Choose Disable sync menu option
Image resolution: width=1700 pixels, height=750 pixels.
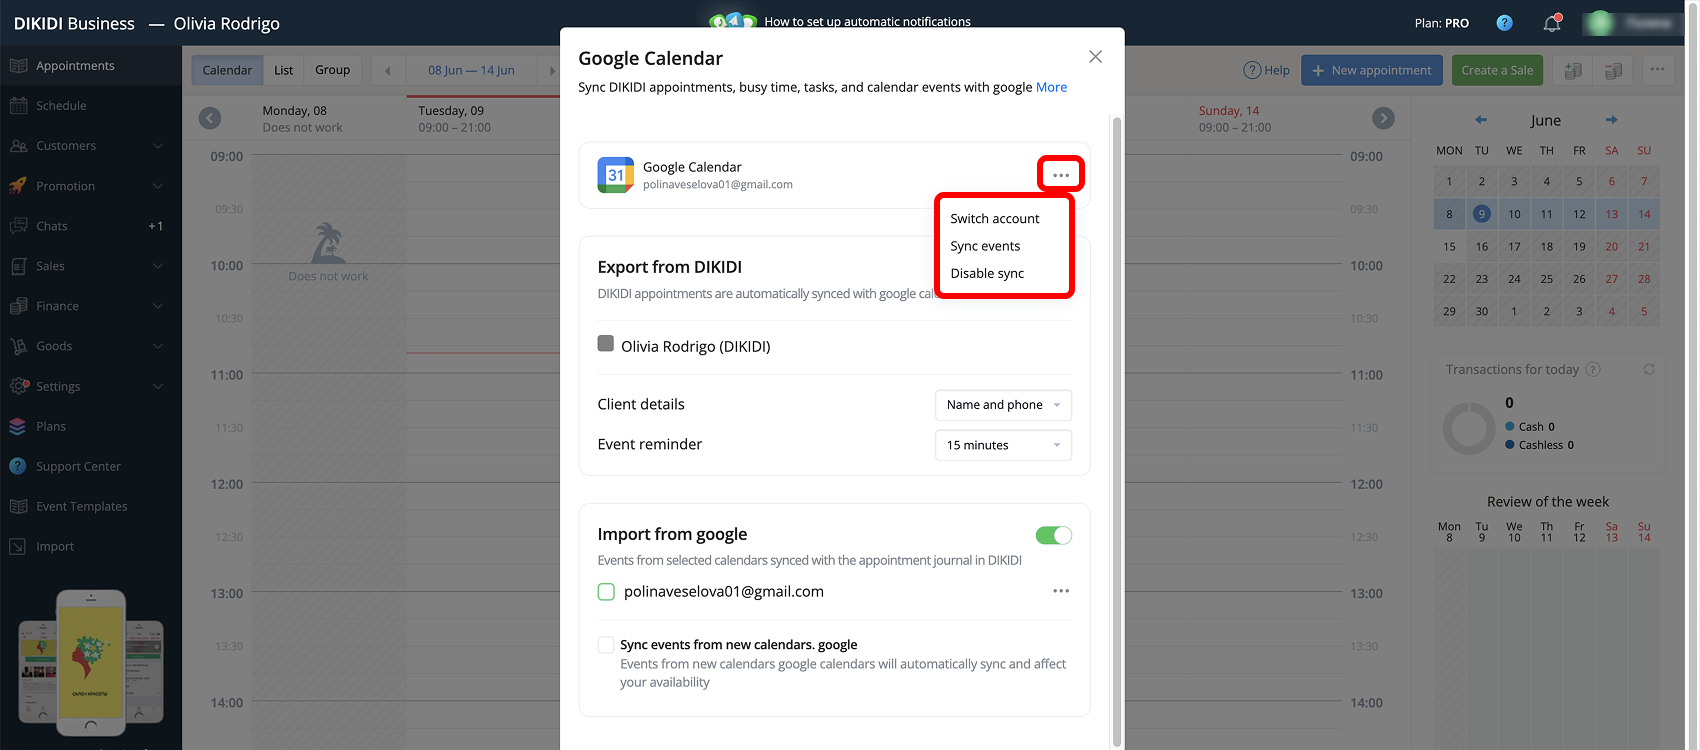pyautogui.click(x=987, y=274)
